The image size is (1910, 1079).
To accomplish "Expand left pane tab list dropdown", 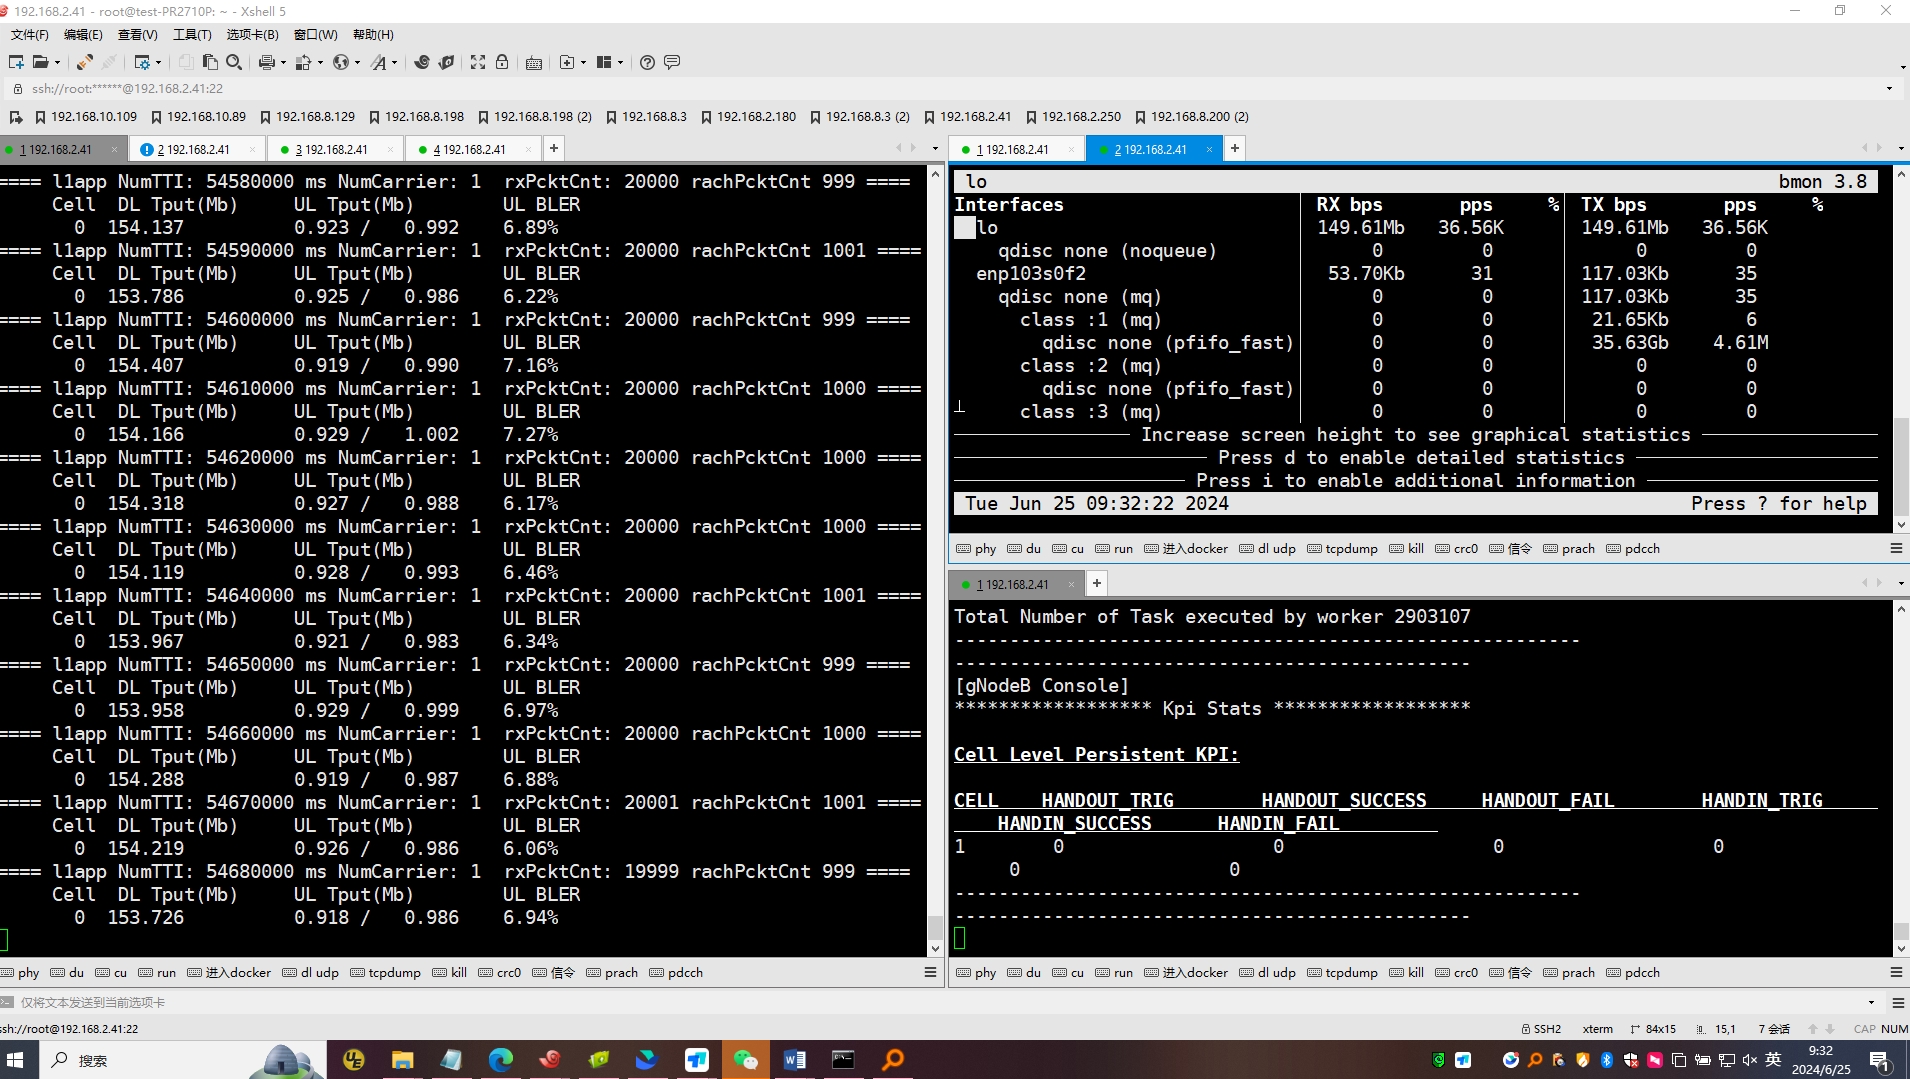I will tap(935, 148).
